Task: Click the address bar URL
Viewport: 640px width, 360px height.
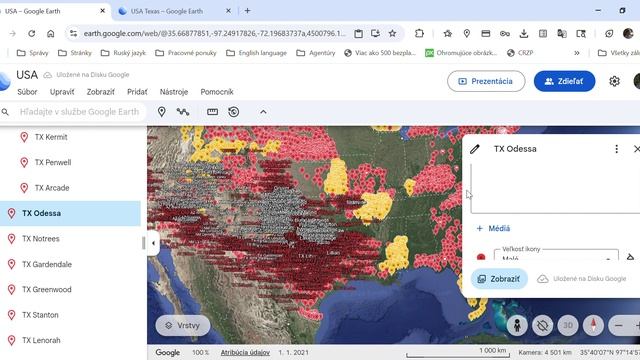Action: coord(214,33)
